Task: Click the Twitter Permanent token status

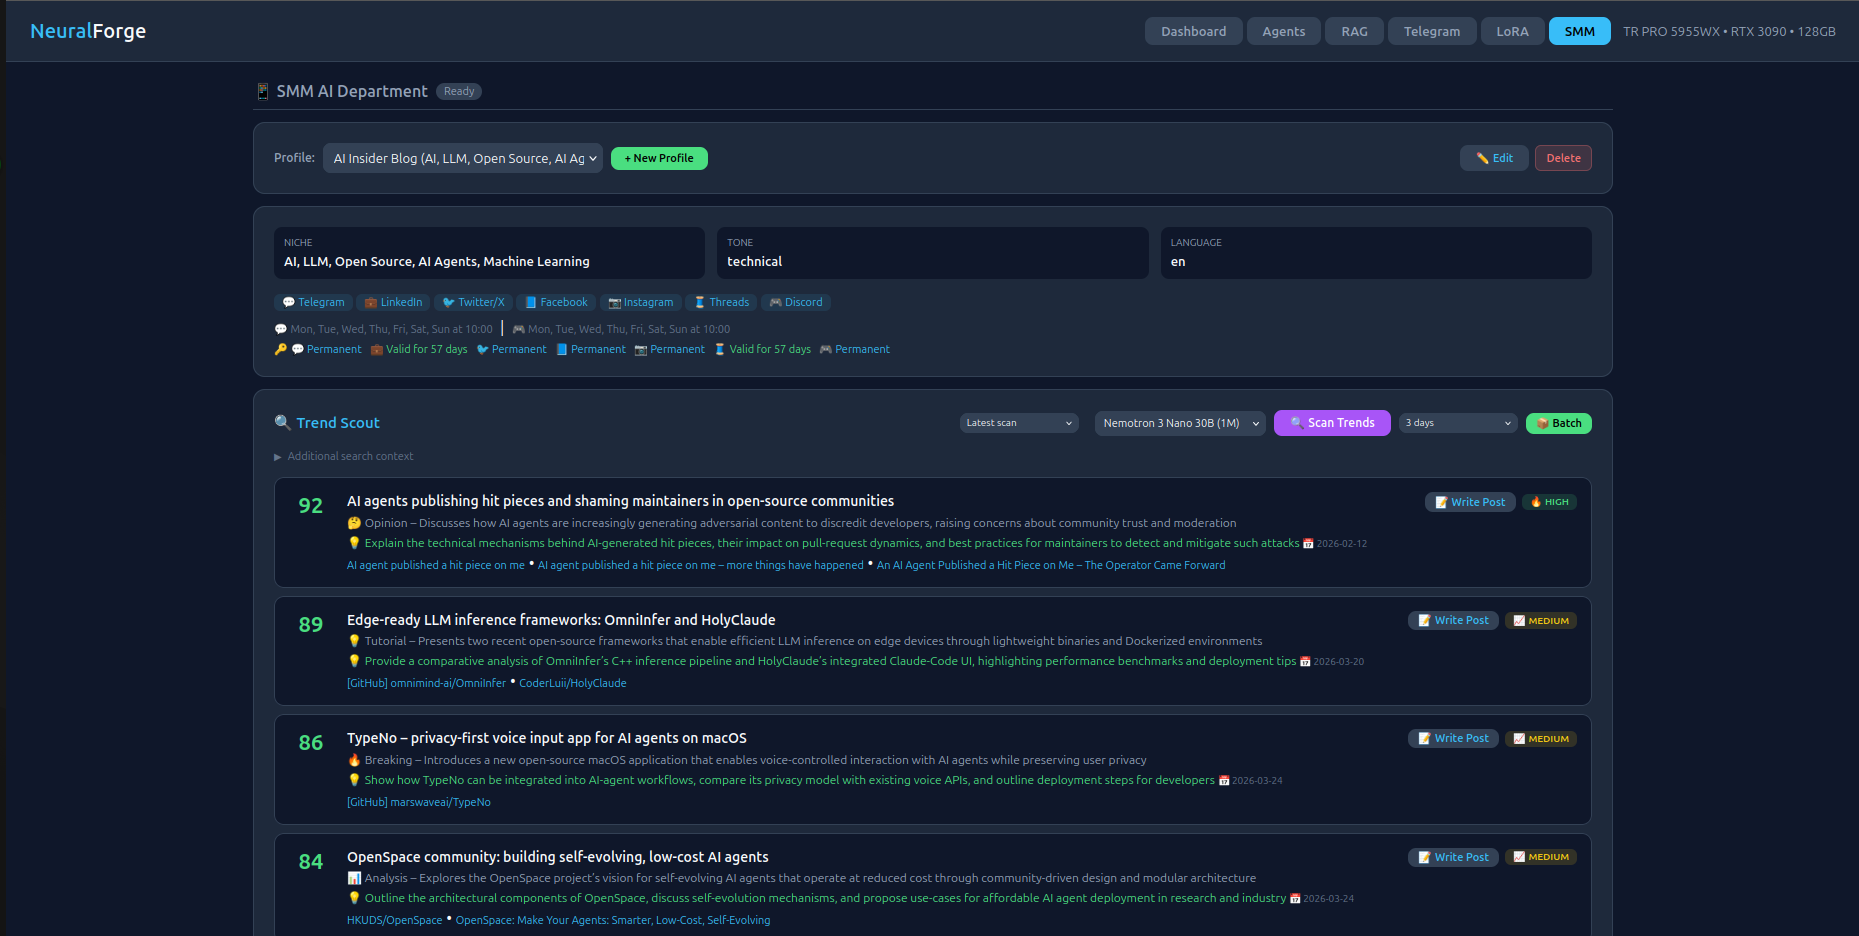Action: pyautogui.click(x=511, y=349)
